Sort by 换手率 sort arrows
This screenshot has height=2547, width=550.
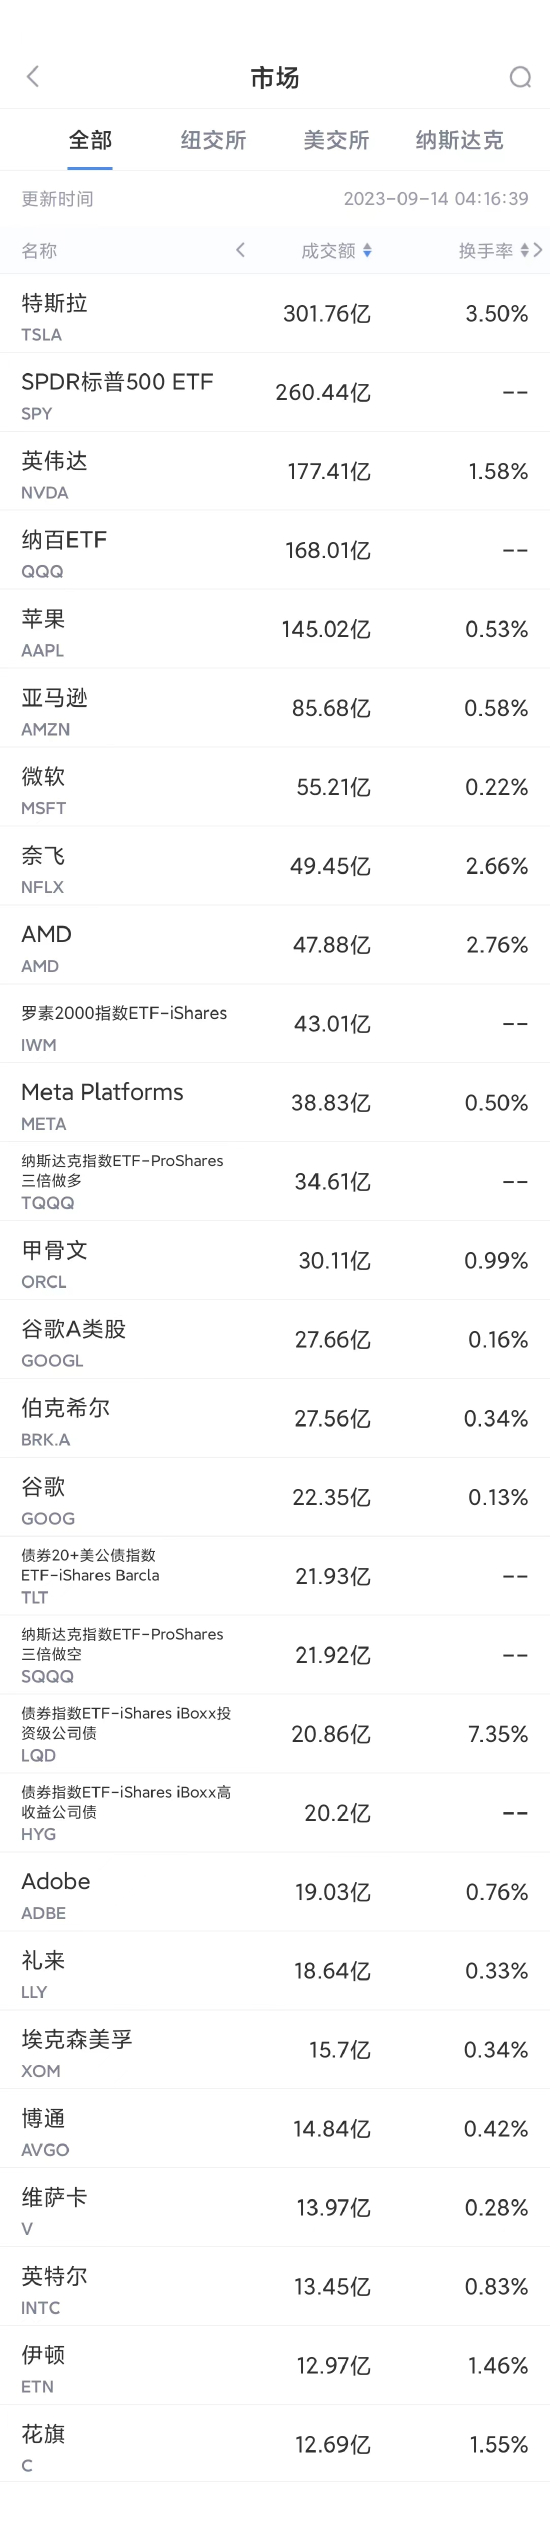tap(525, 251)
